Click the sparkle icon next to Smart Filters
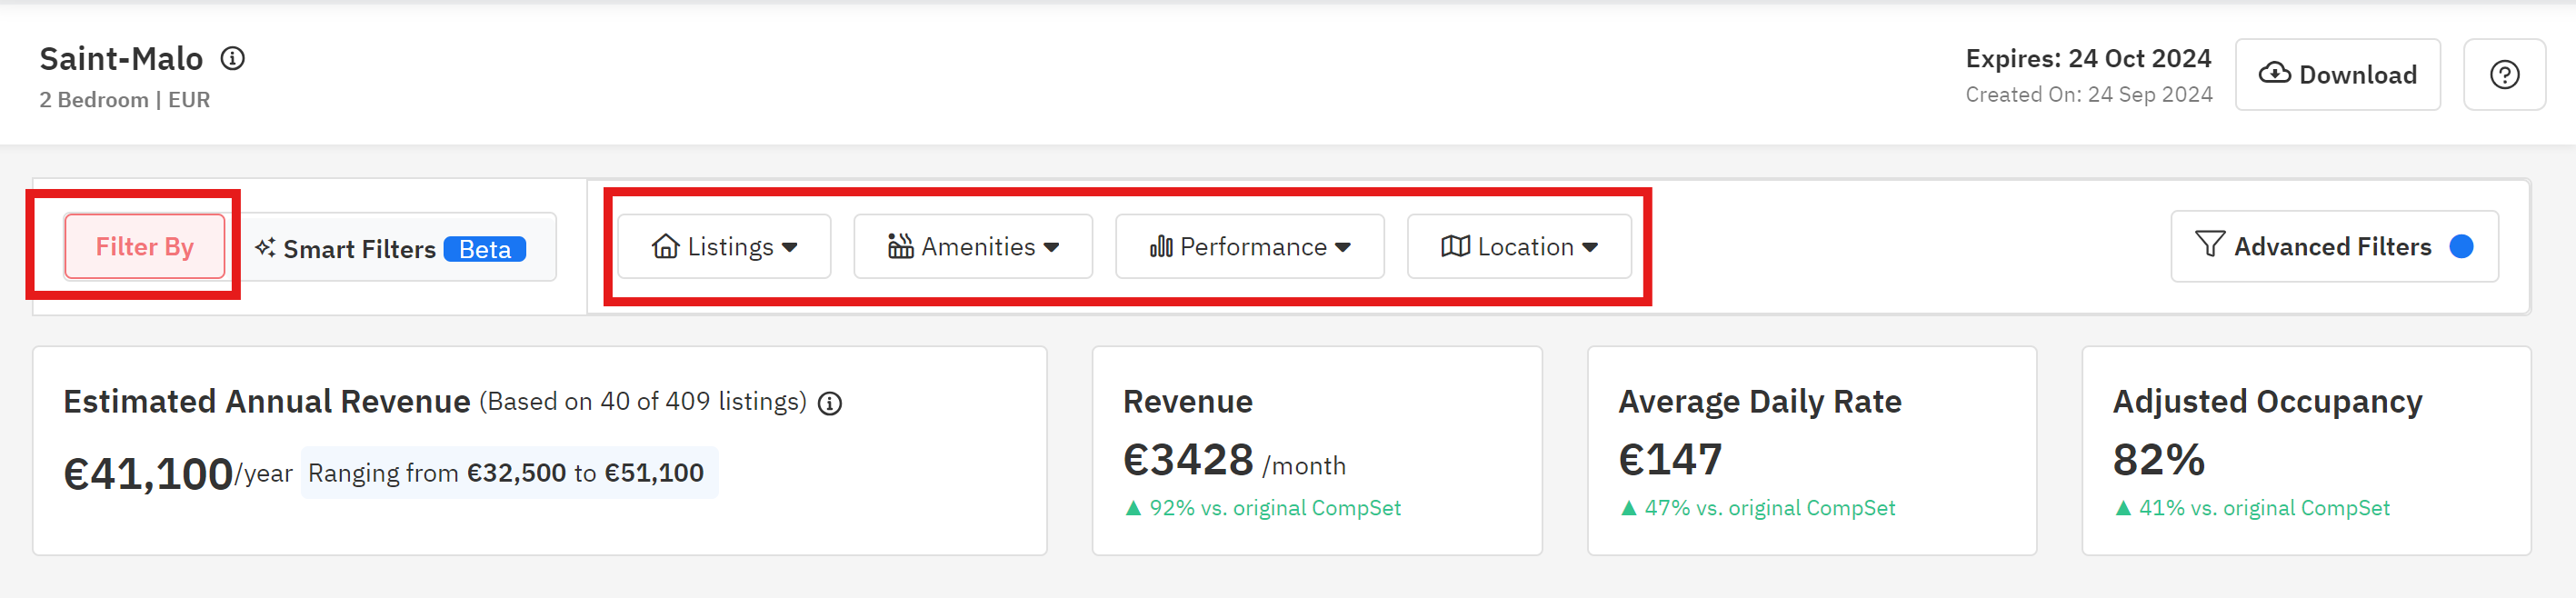This screenshot has height=598, width=2576. [265, 248]
